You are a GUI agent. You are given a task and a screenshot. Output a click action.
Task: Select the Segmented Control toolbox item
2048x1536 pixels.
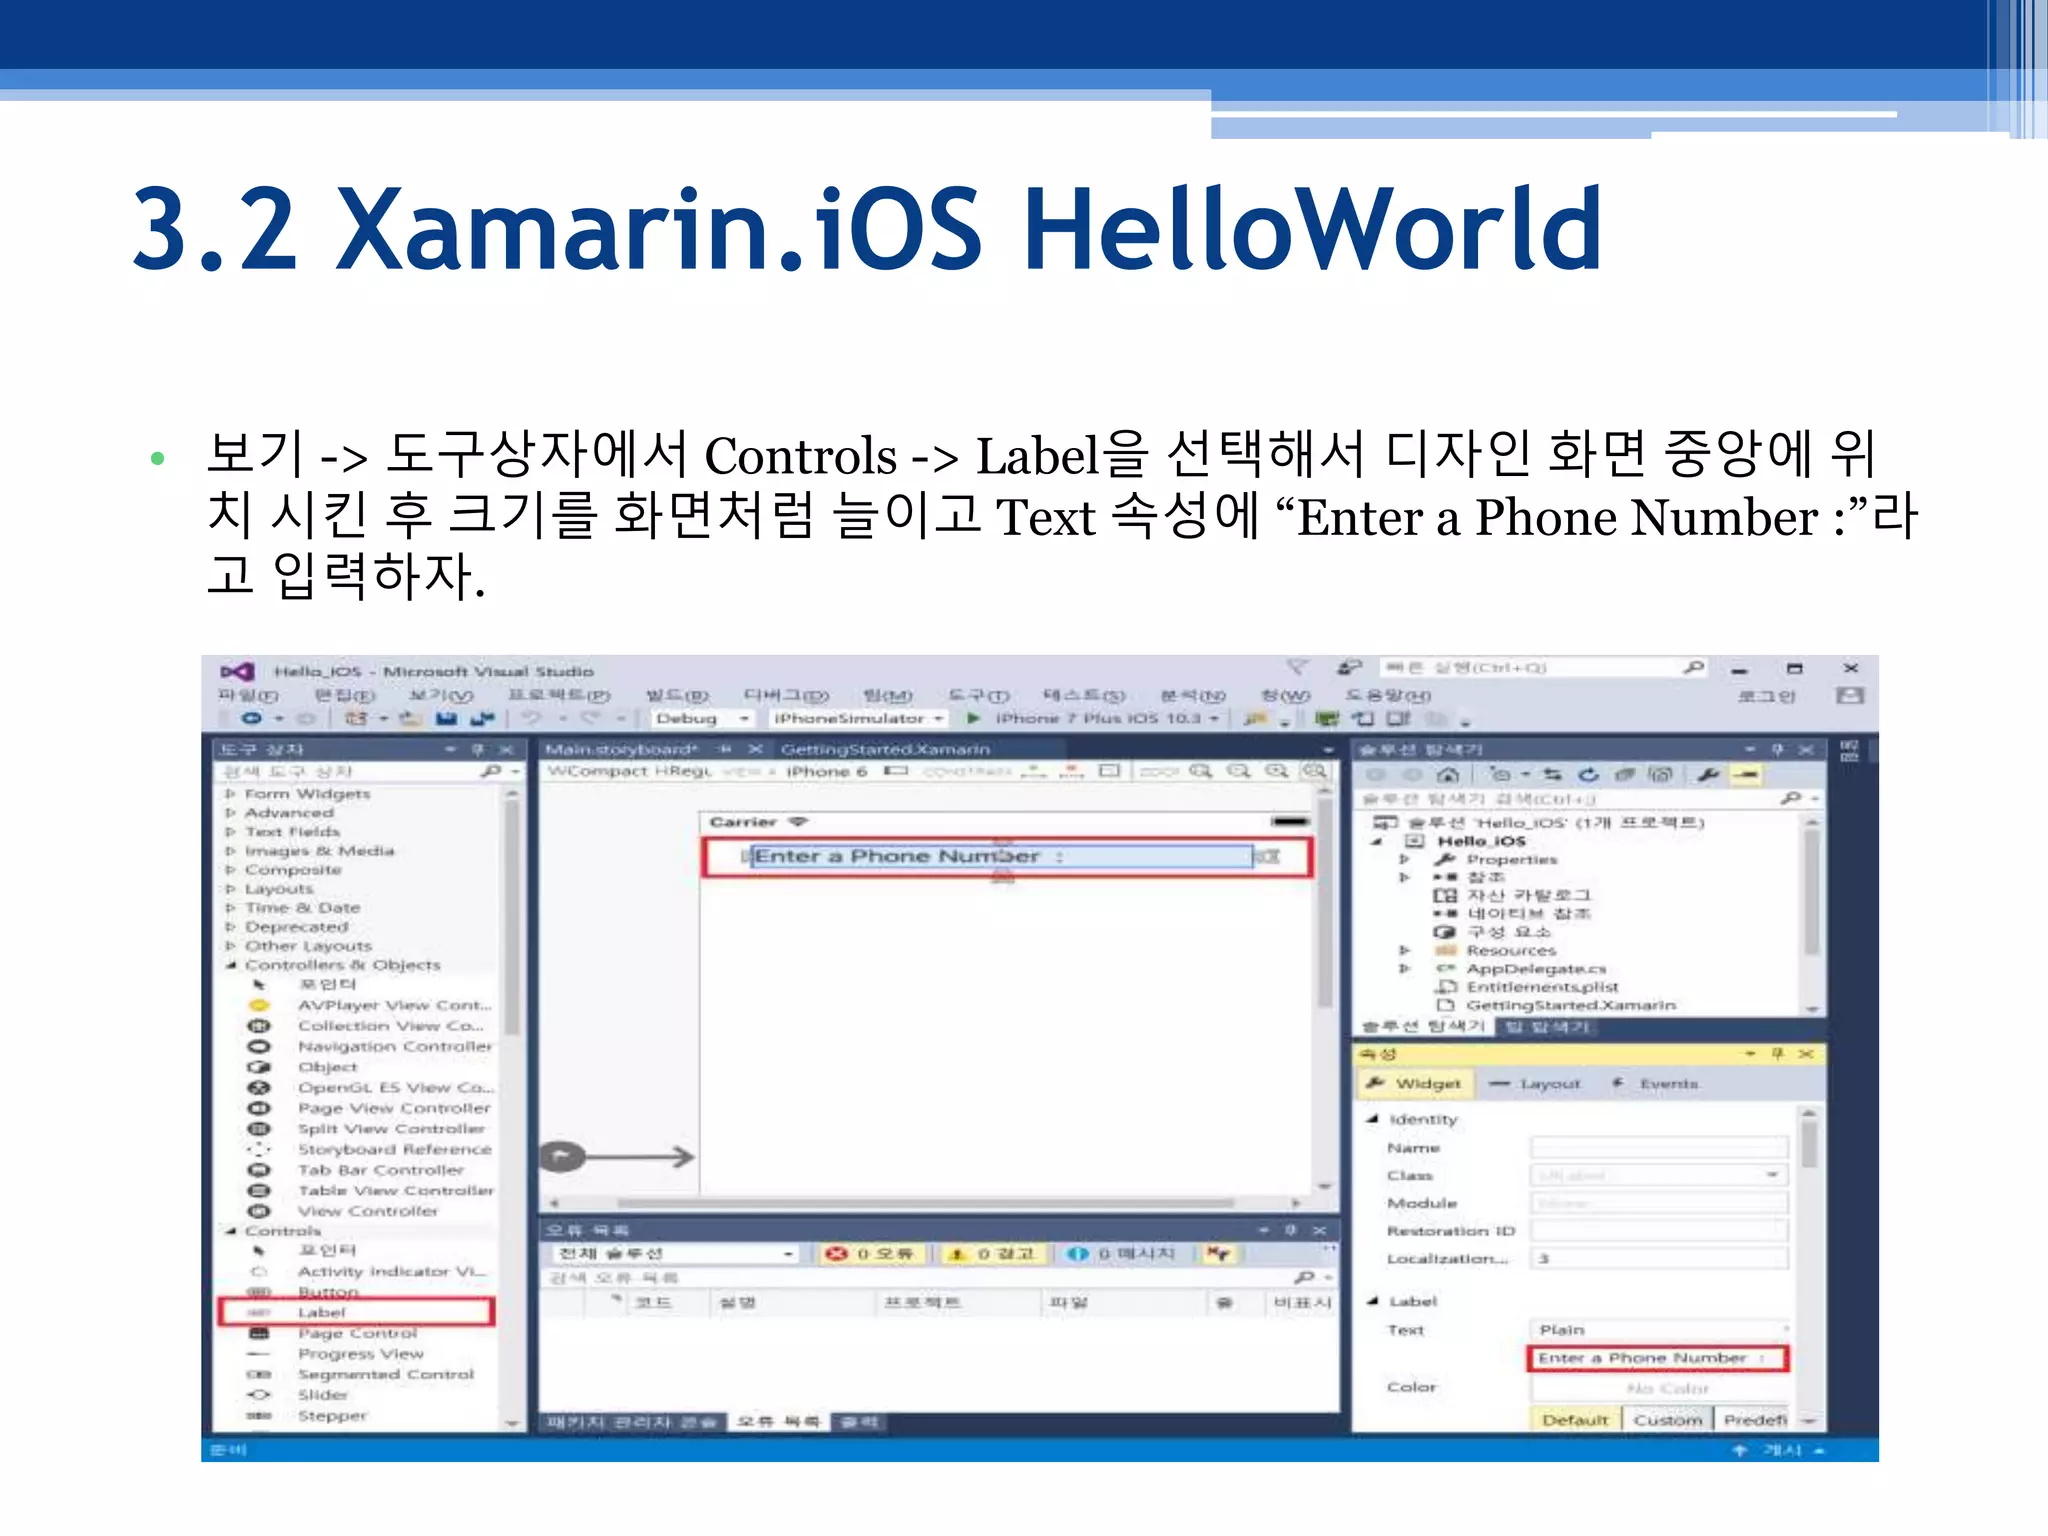point(385,1374)
